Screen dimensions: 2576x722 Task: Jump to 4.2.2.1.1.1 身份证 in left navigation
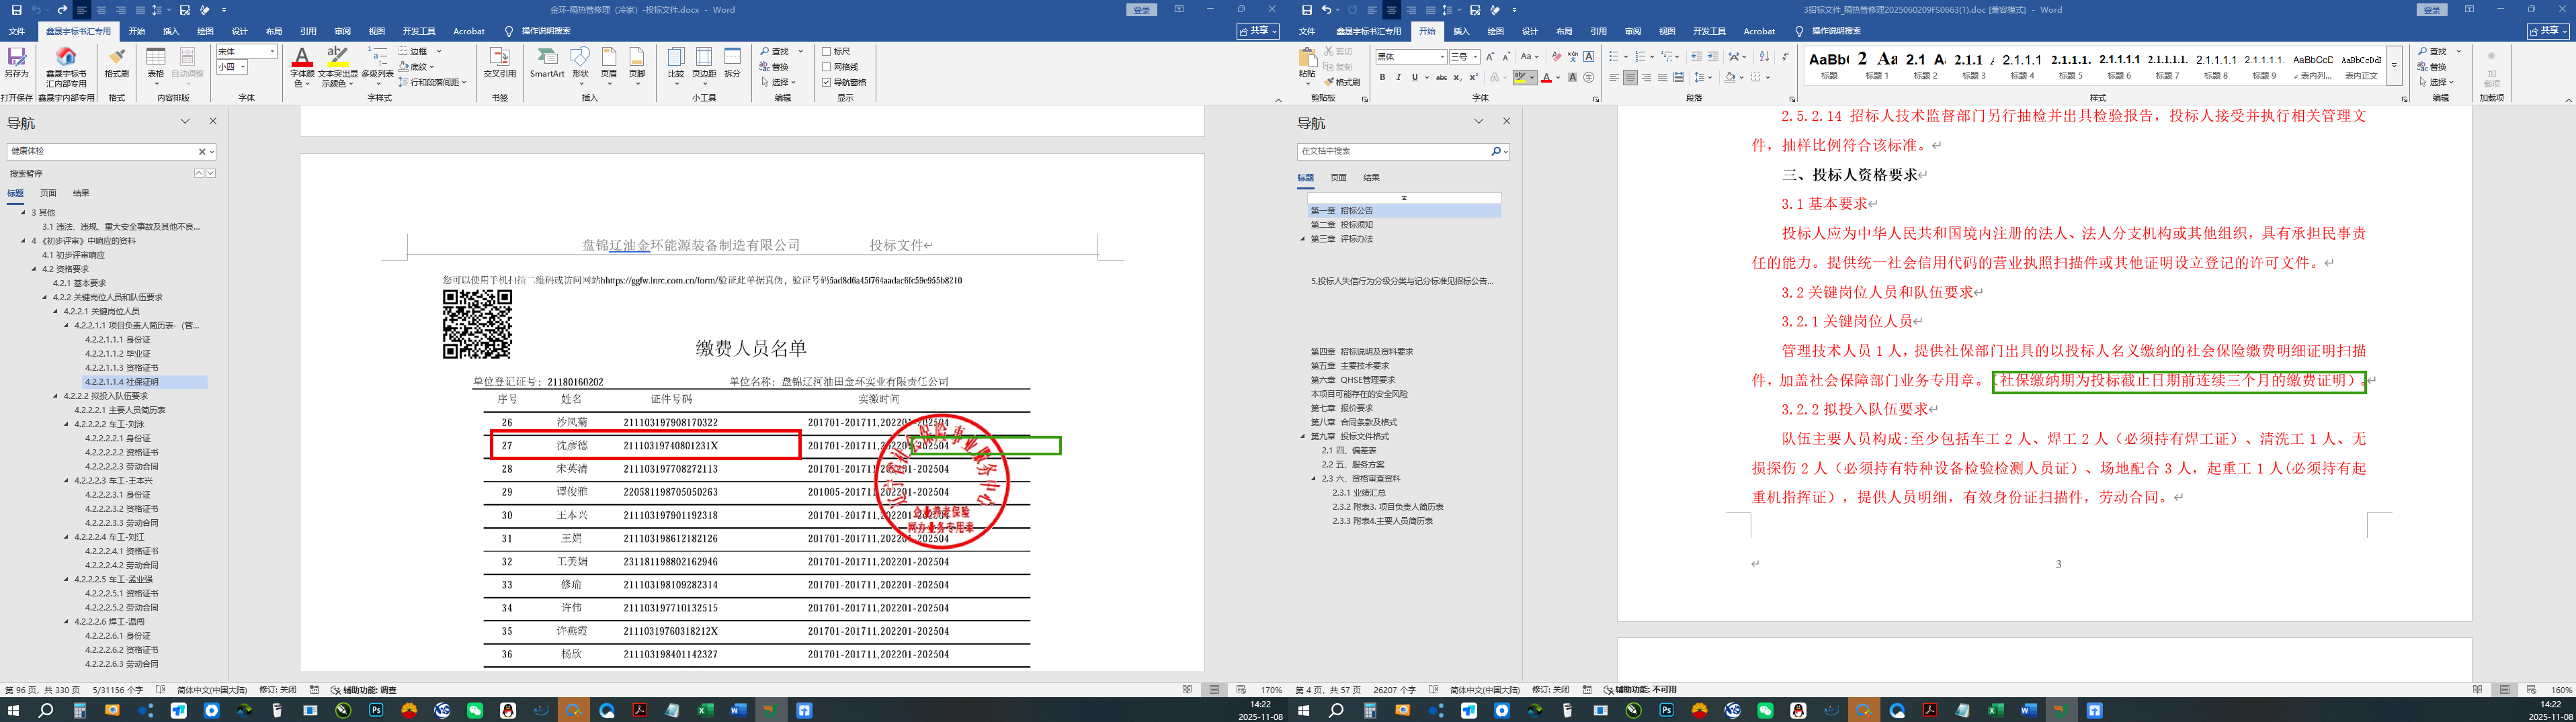pyautogui.click(x=118, y=340)
